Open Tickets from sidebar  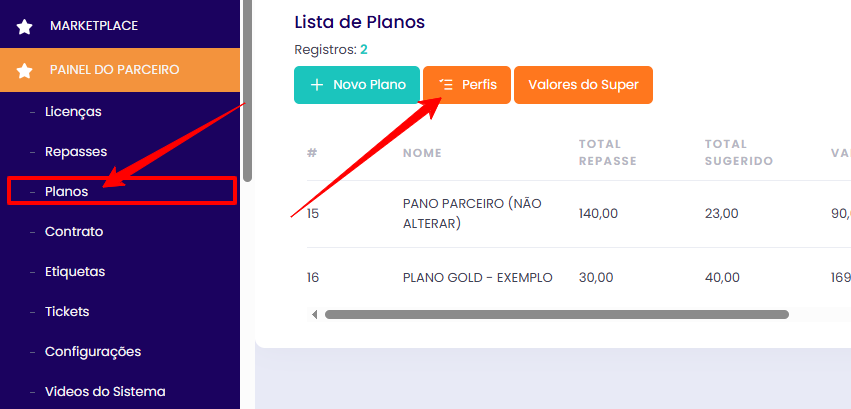click(67, 312)
